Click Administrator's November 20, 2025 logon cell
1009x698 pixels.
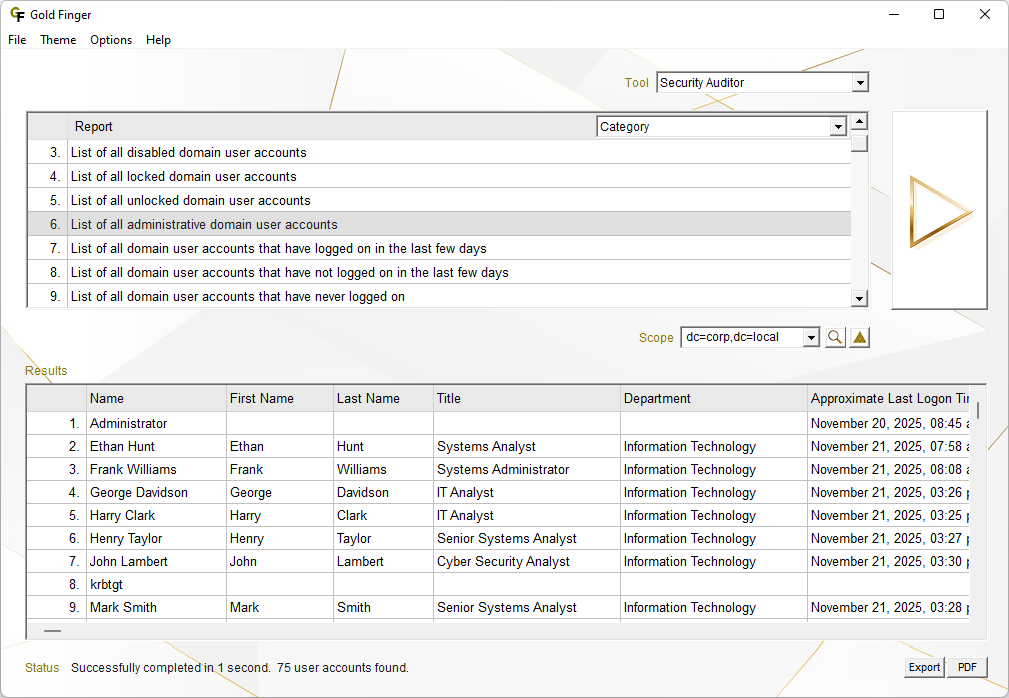(x=889, y=423)
